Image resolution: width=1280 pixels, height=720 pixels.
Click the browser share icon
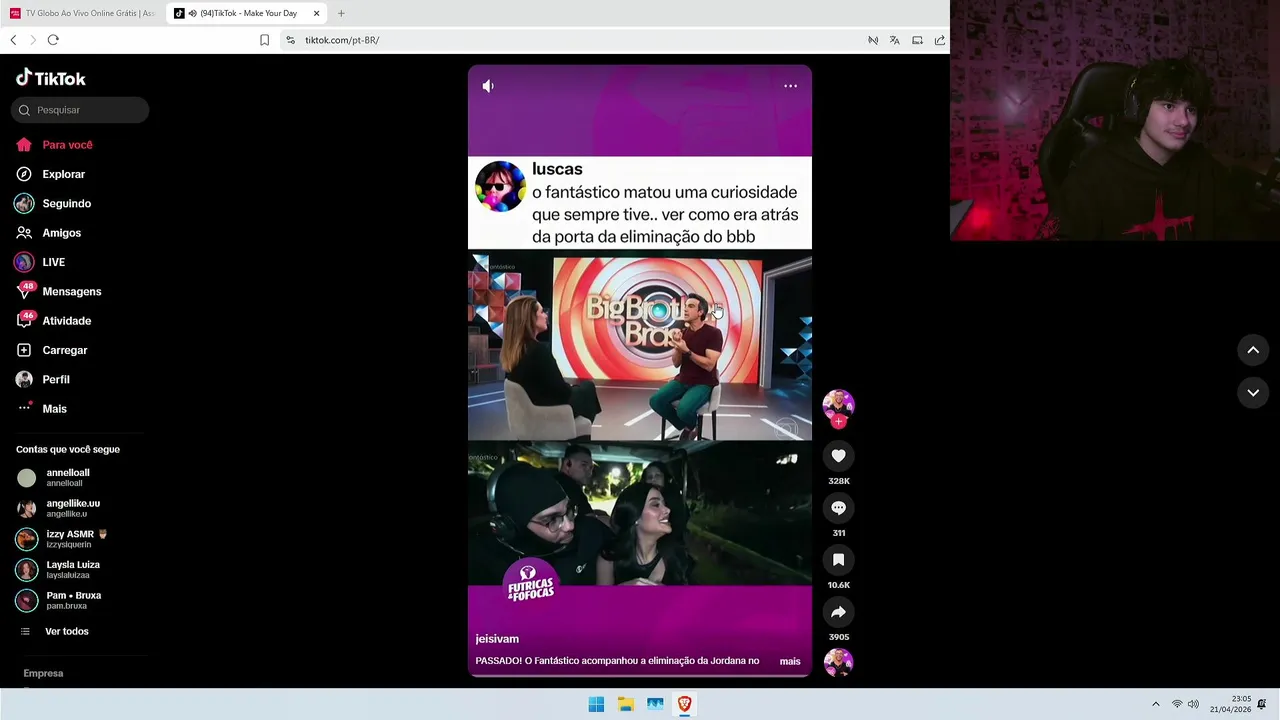pos(940,40)
